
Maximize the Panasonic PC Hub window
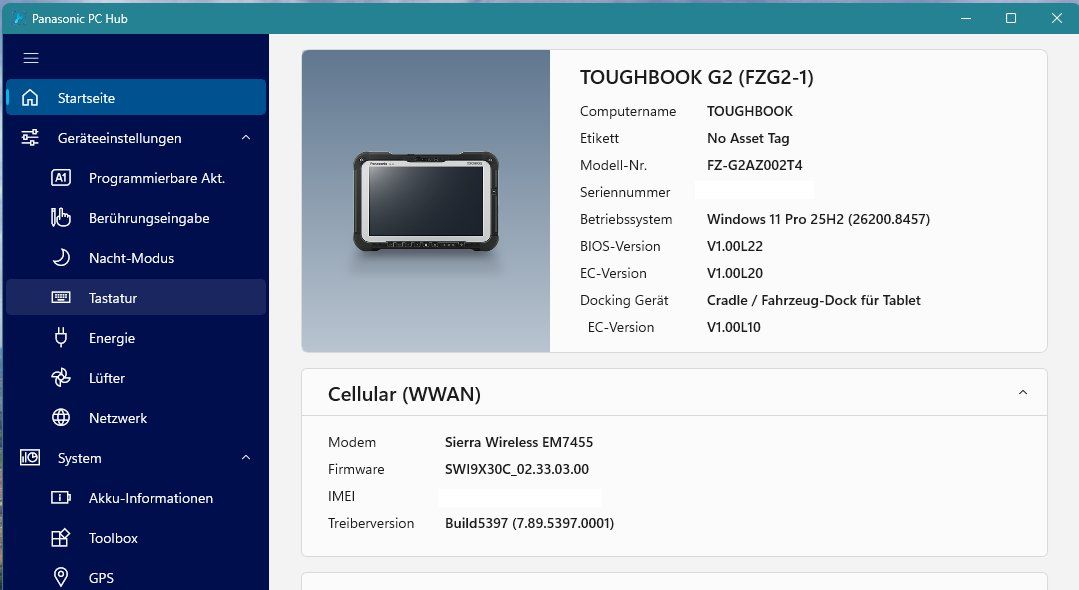tap(1011, 18)
